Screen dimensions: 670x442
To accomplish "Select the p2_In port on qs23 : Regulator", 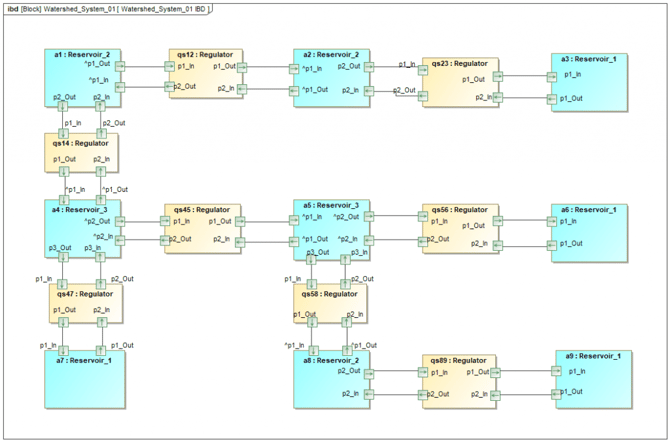I will click(x=498, y=97).
